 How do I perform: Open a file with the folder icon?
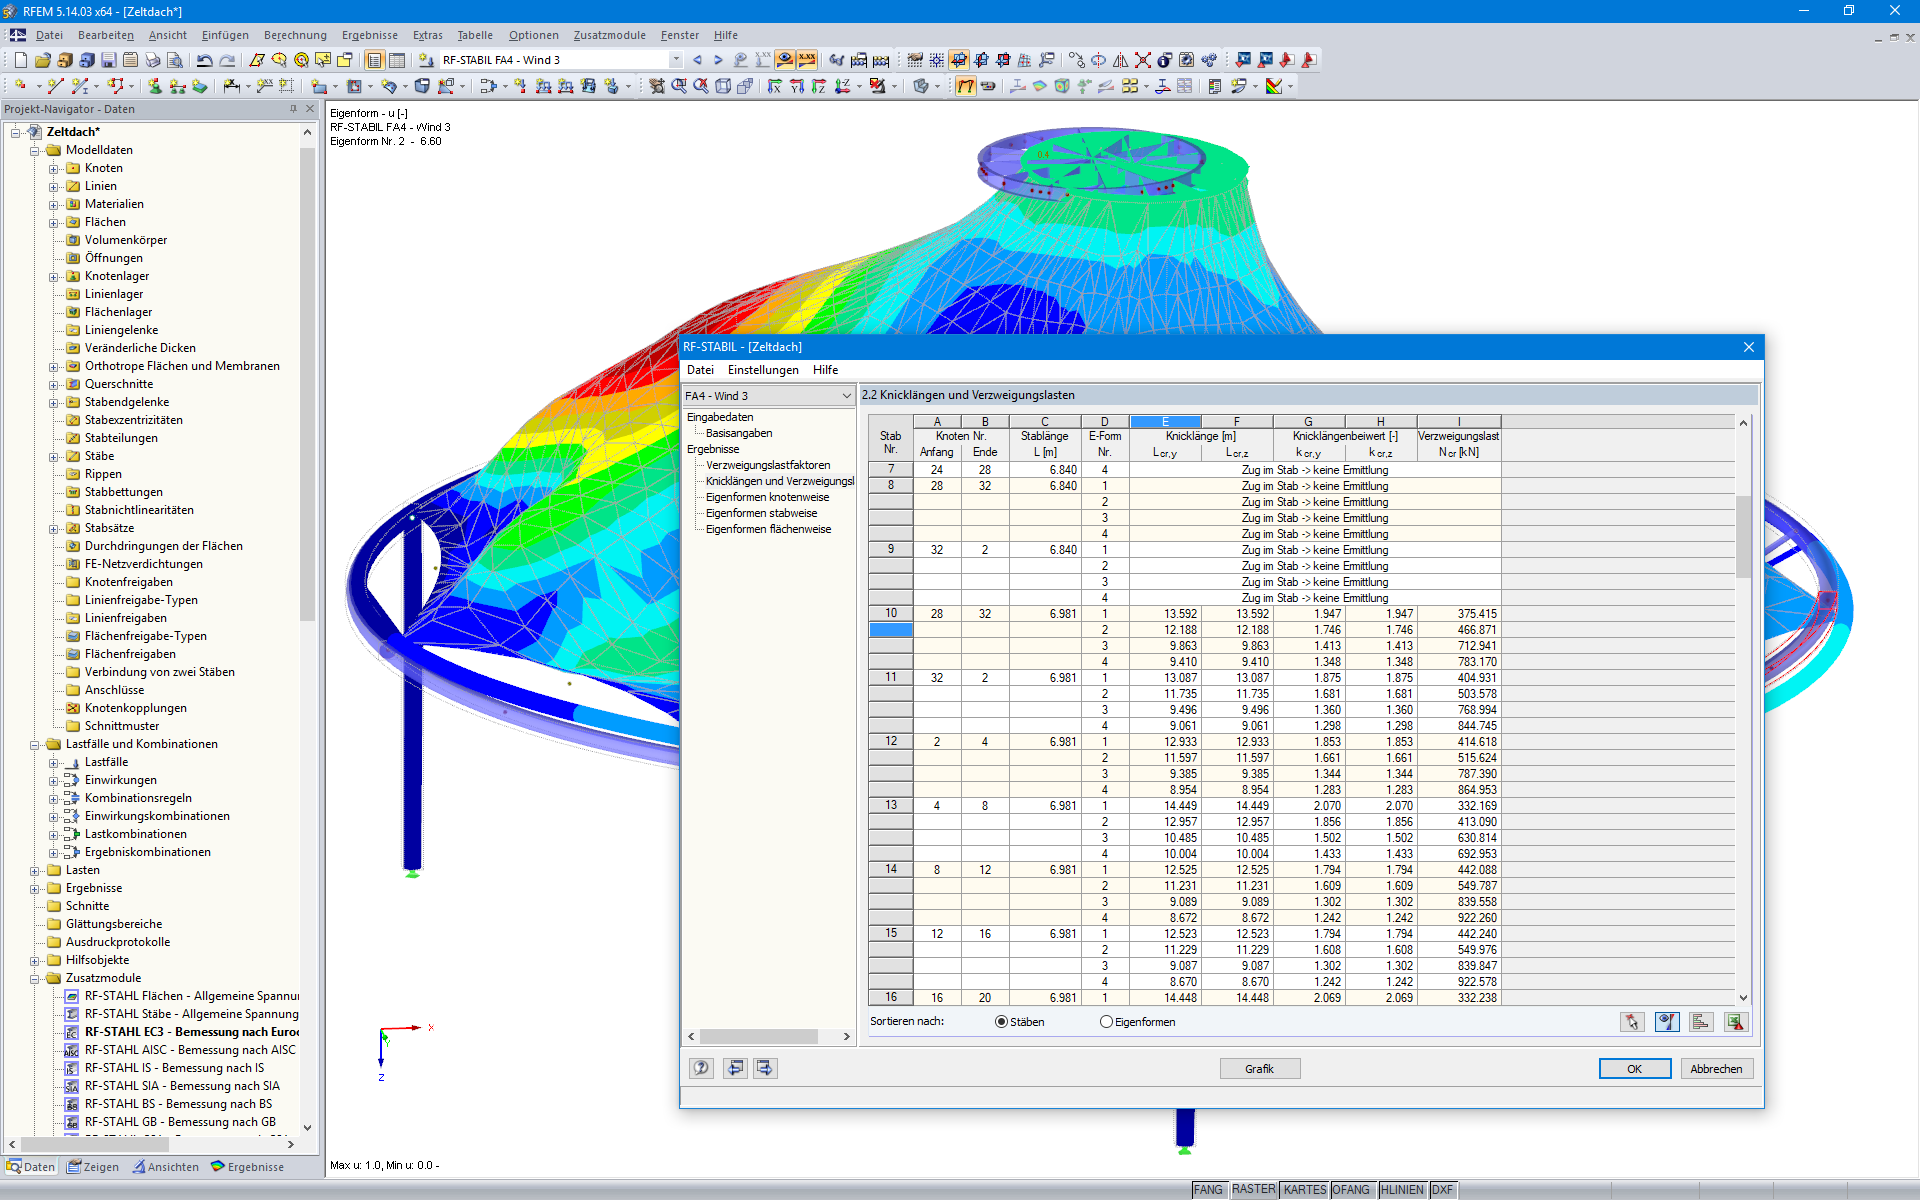(42, 60)
